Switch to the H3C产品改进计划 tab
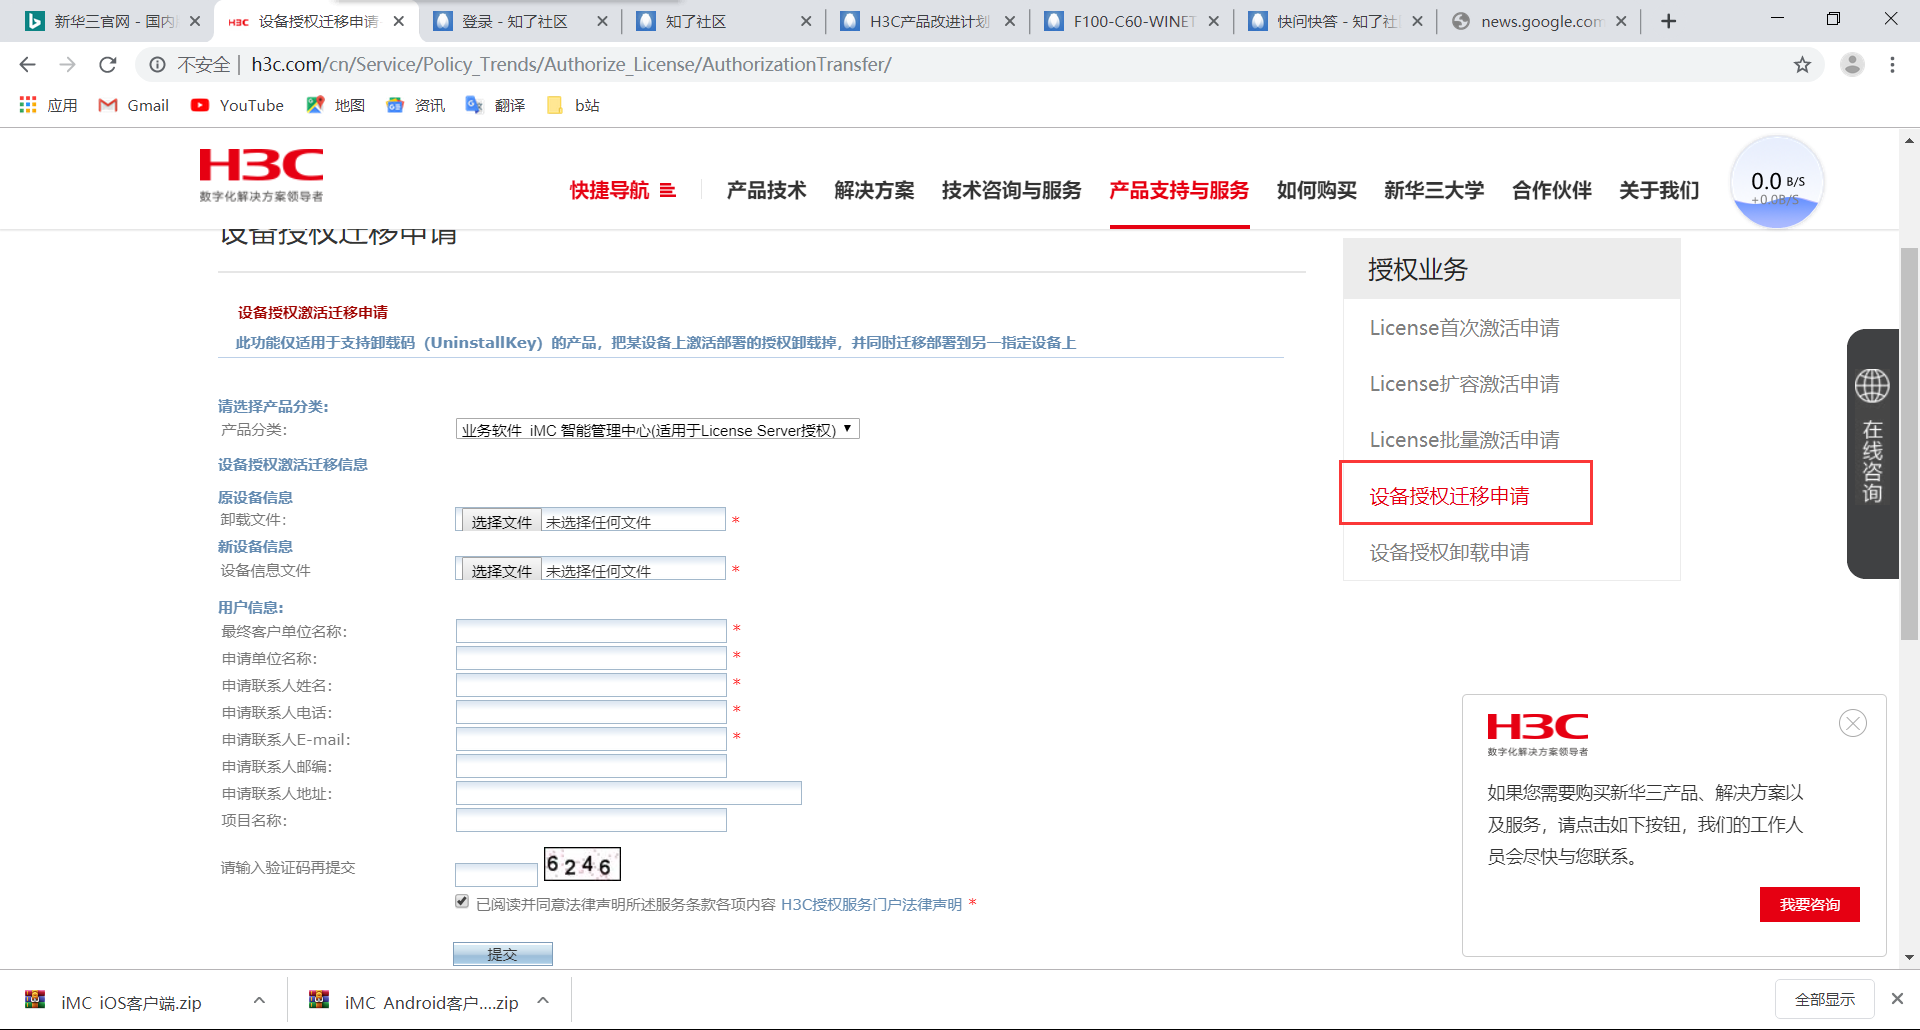1920x1030 pixels. [927, 21]
